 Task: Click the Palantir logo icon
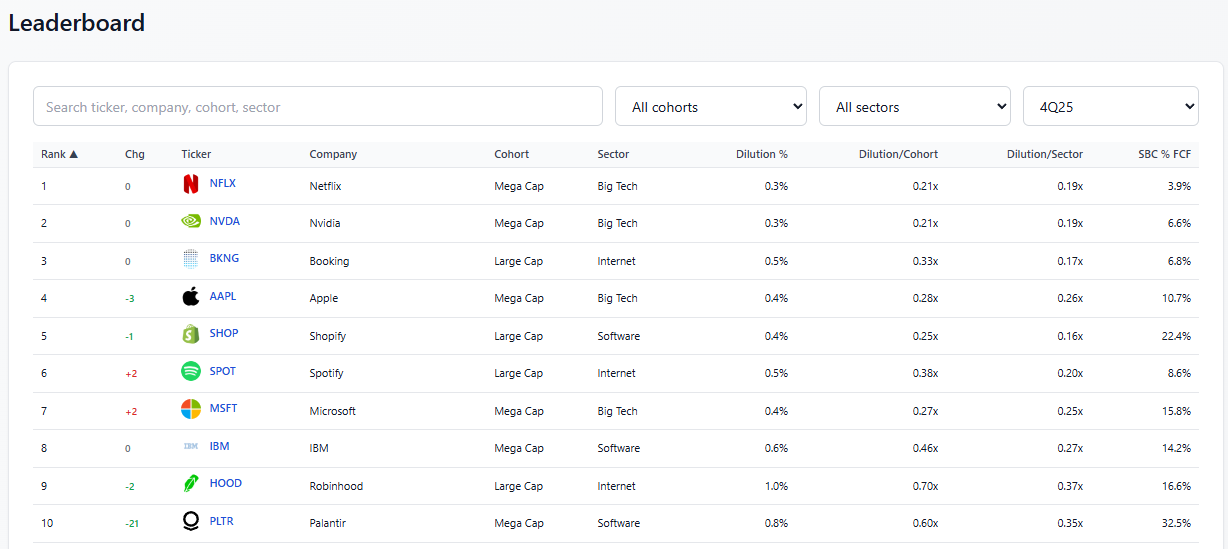(x=191, y=521)
